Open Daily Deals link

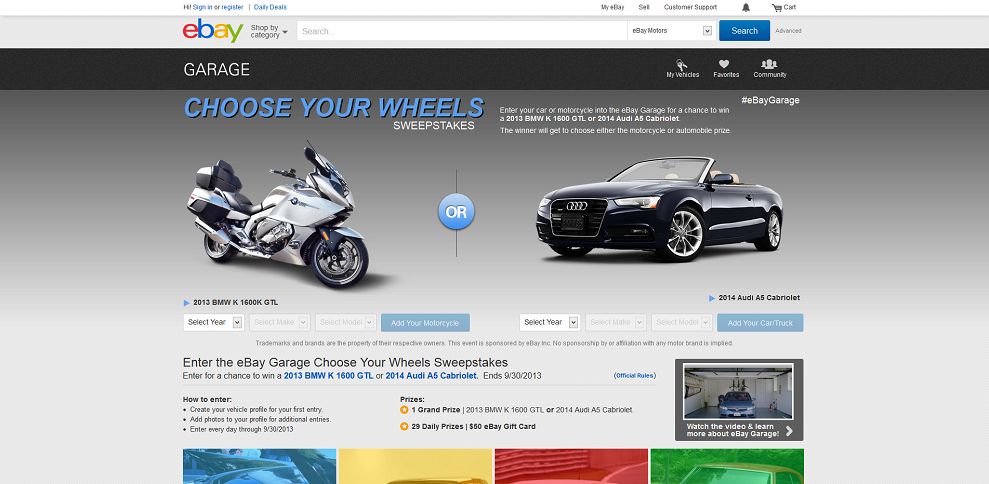tap(270, 8)
